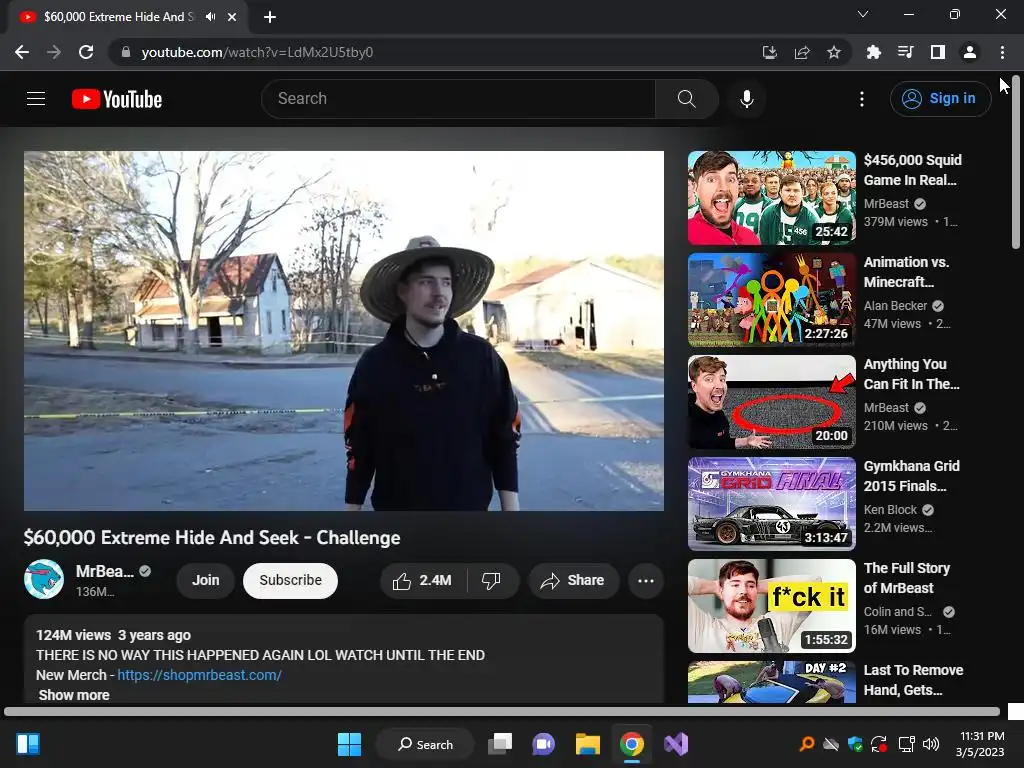The height and width of the screenshot is (768, 1024).
Task: Open the Chrome three-dot menu
Action: [x=1002, y=52]
